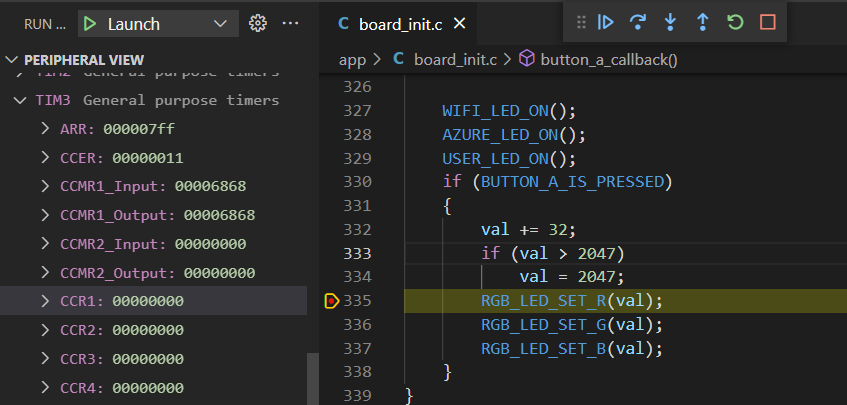Click the Step Out arrow icon
Viewport: 847px width, 405px height.
pyautogui.click(x=702, y=22)
